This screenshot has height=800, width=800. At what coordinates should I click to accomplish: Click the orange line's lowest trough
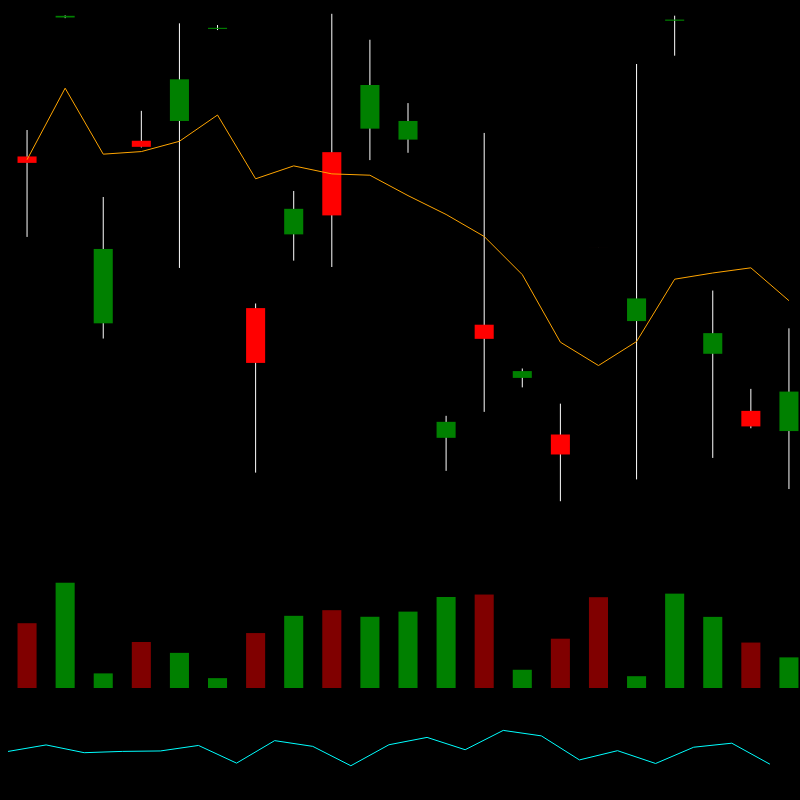pos(598,365)
